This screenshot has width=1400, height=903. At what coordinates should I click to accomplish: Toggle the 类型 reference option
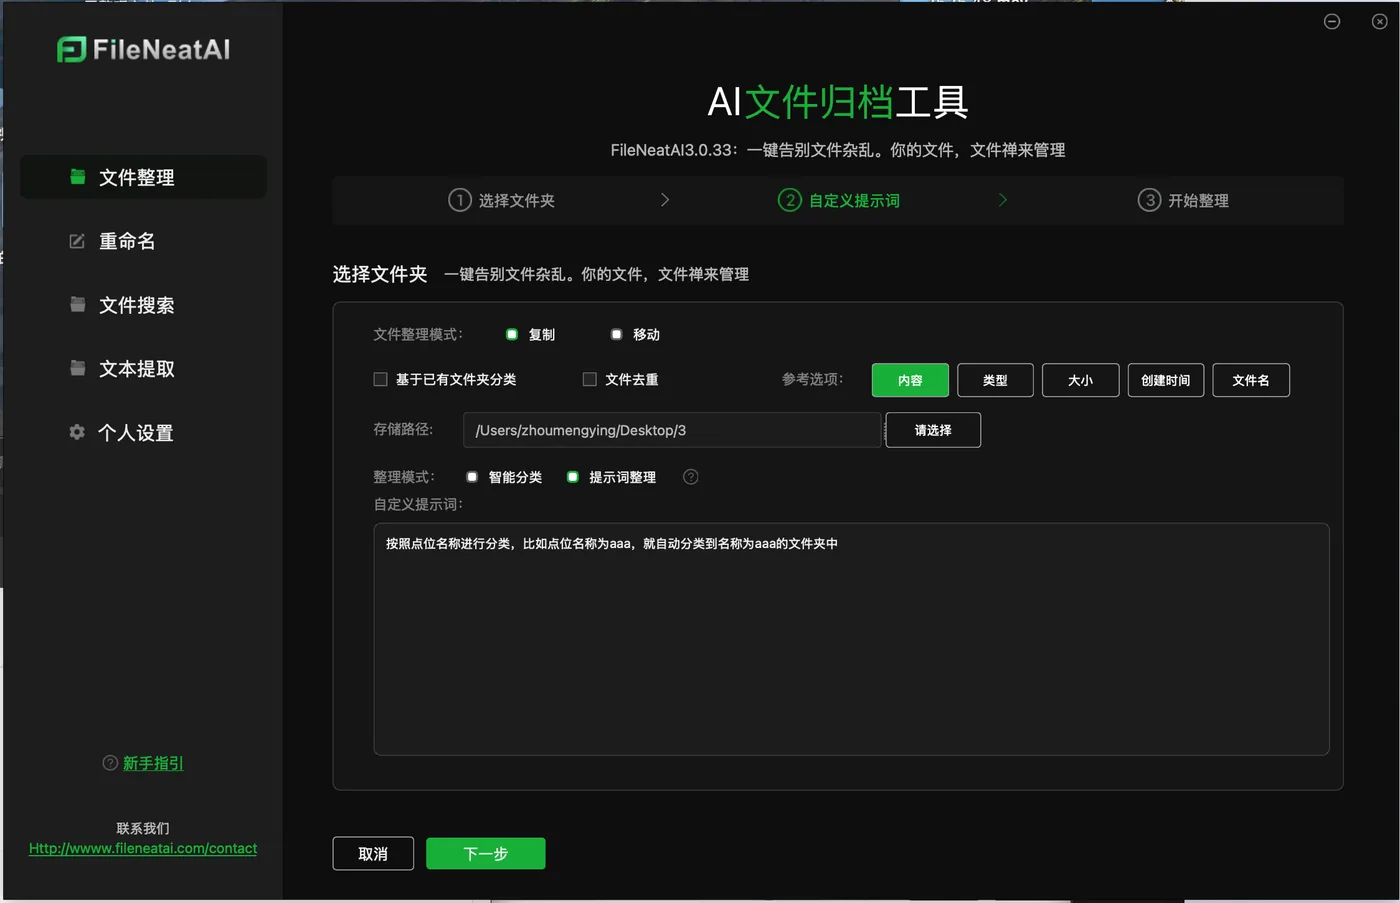995,380
